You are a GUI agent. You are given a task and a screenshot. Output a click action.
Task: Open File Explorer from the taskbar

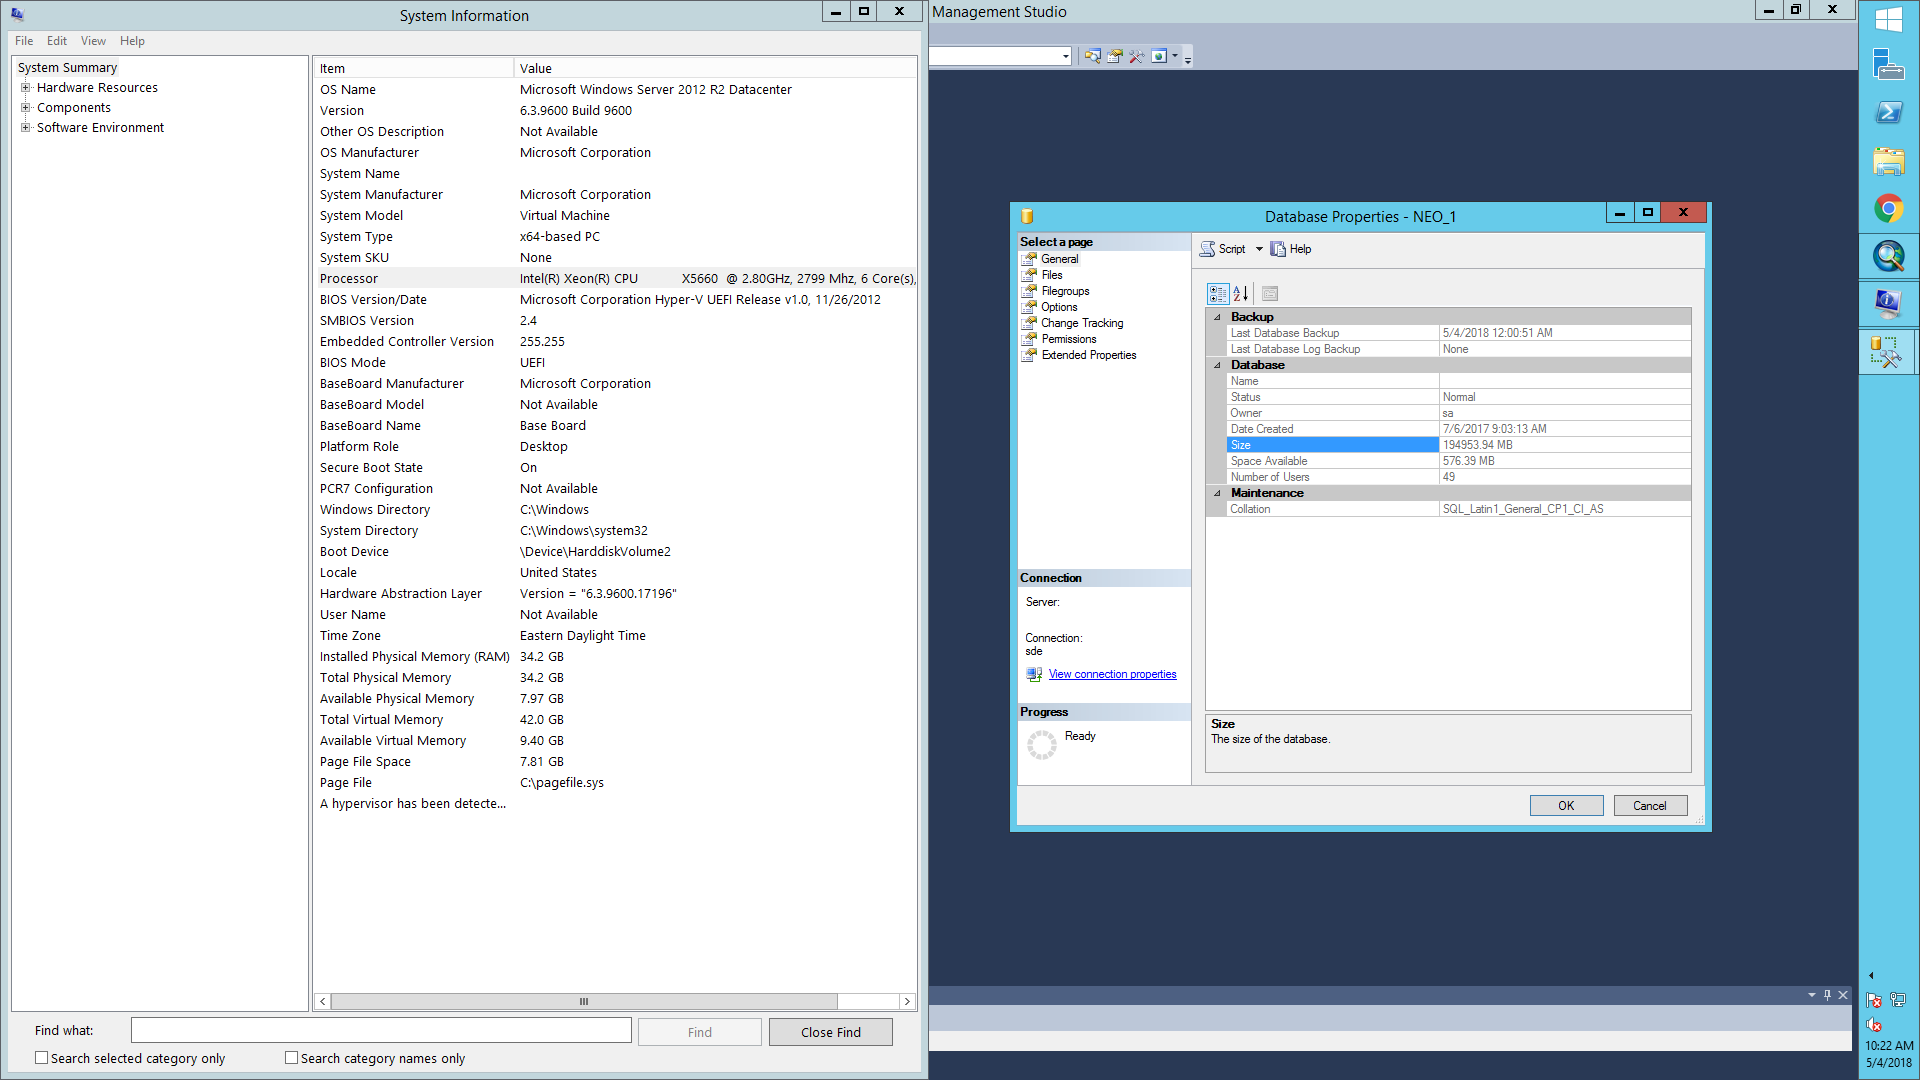(x=1889, y=161)
